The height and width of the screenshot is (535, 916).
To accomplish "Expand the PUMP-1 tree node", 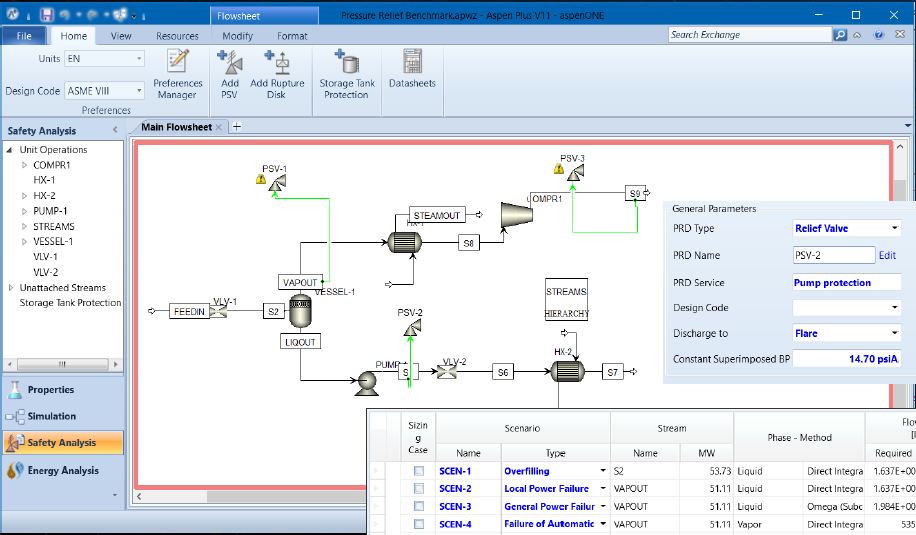I will click(25, 211).
